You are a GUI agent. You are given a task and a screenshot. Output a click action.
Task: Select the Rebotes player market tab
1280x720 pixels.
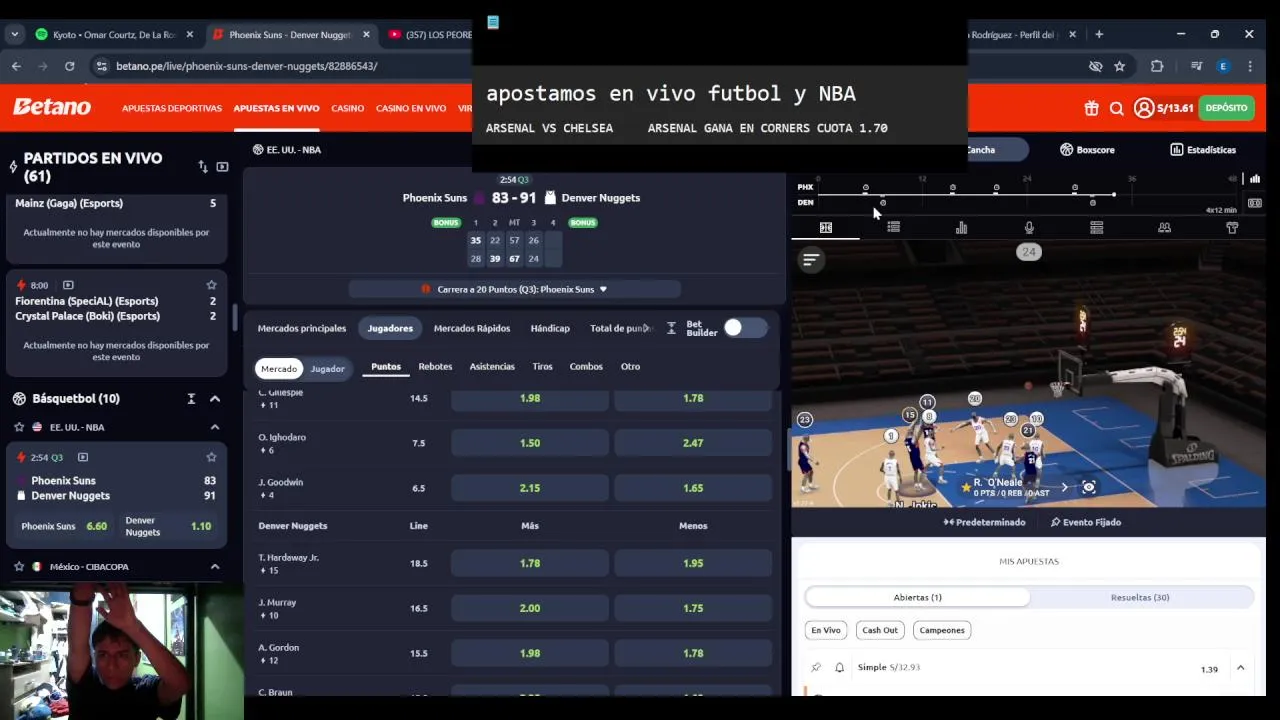[435, 366]
